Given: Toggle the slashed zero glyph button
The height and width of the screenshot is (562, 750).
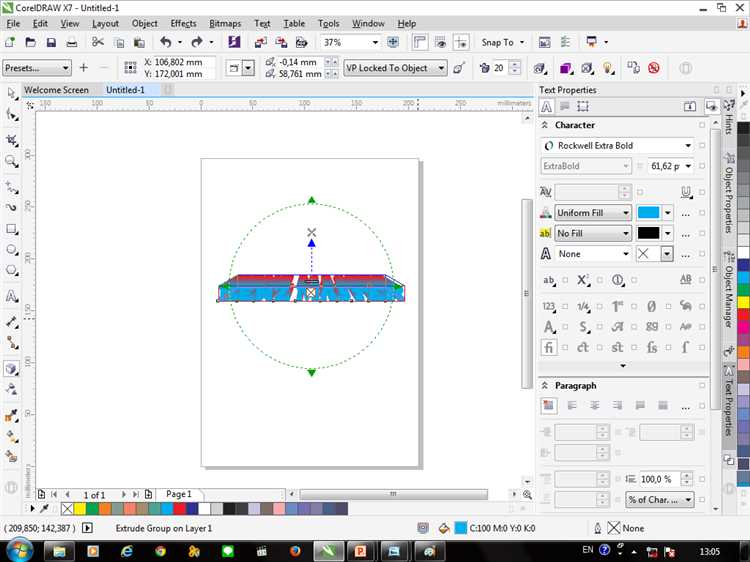Looking at the screenshot, I should (x=651, y=306).
